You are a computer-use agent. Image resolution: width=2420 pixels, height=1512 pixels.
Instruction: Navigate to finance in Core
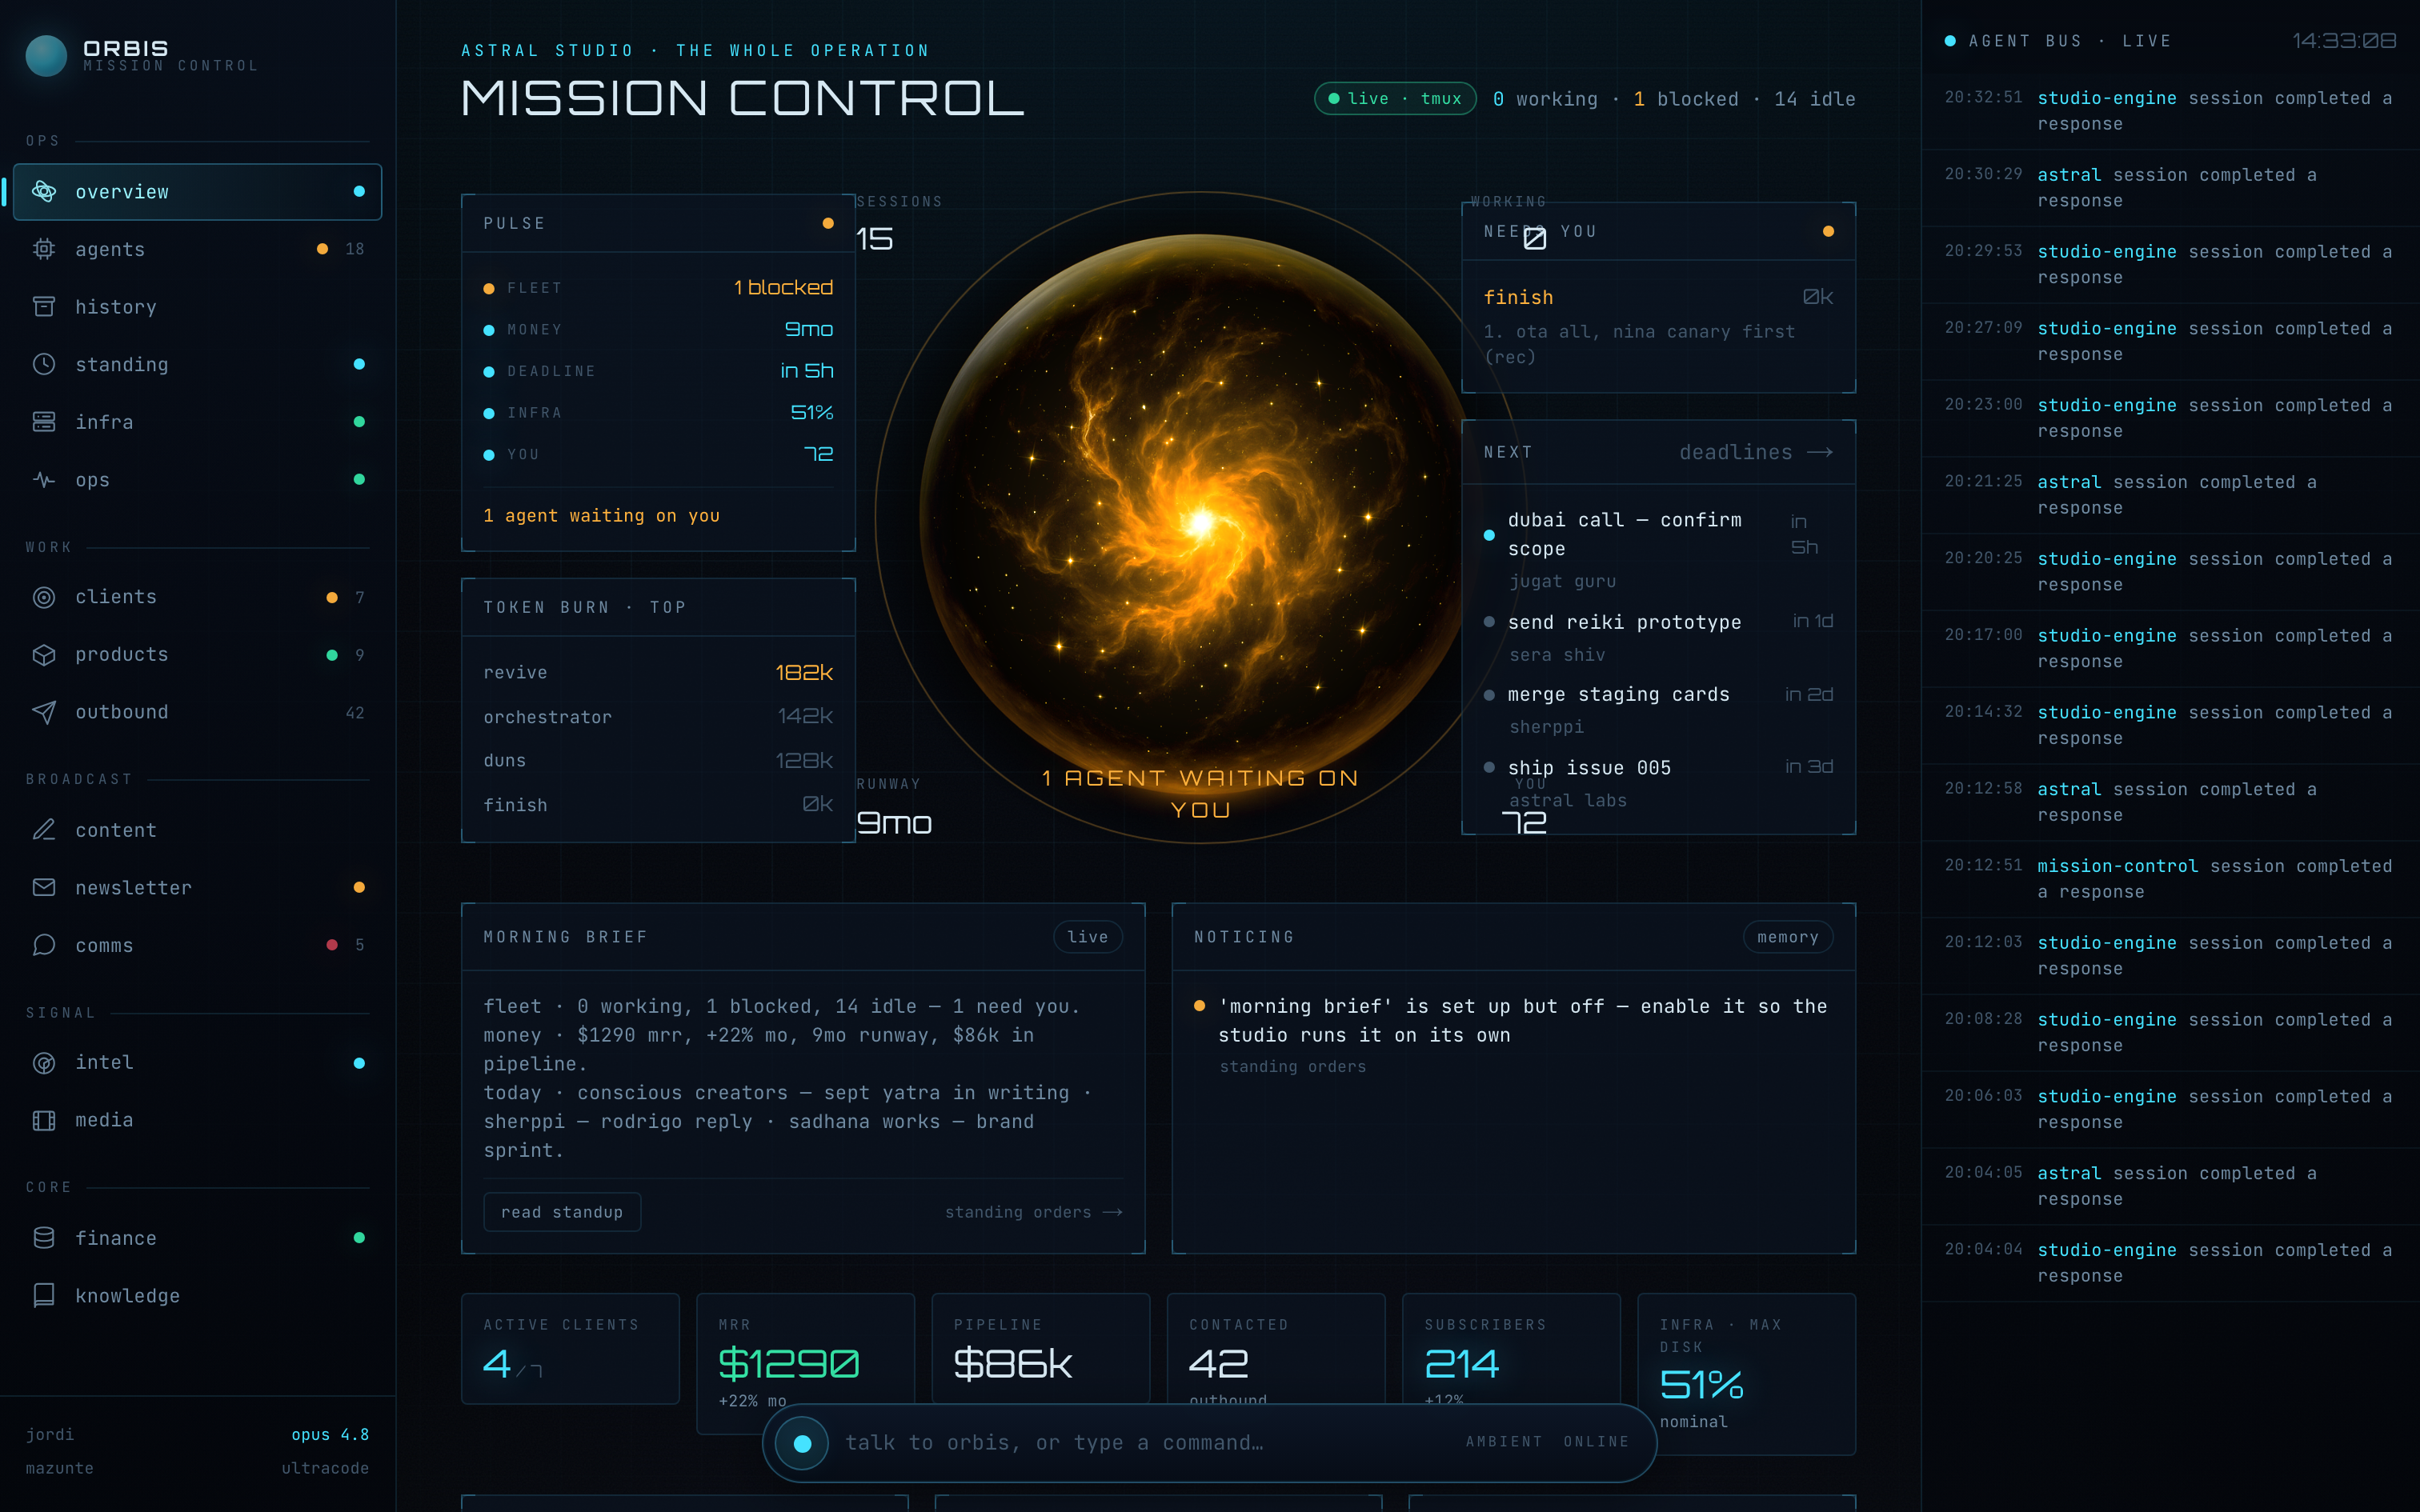tap(198, 1238)
